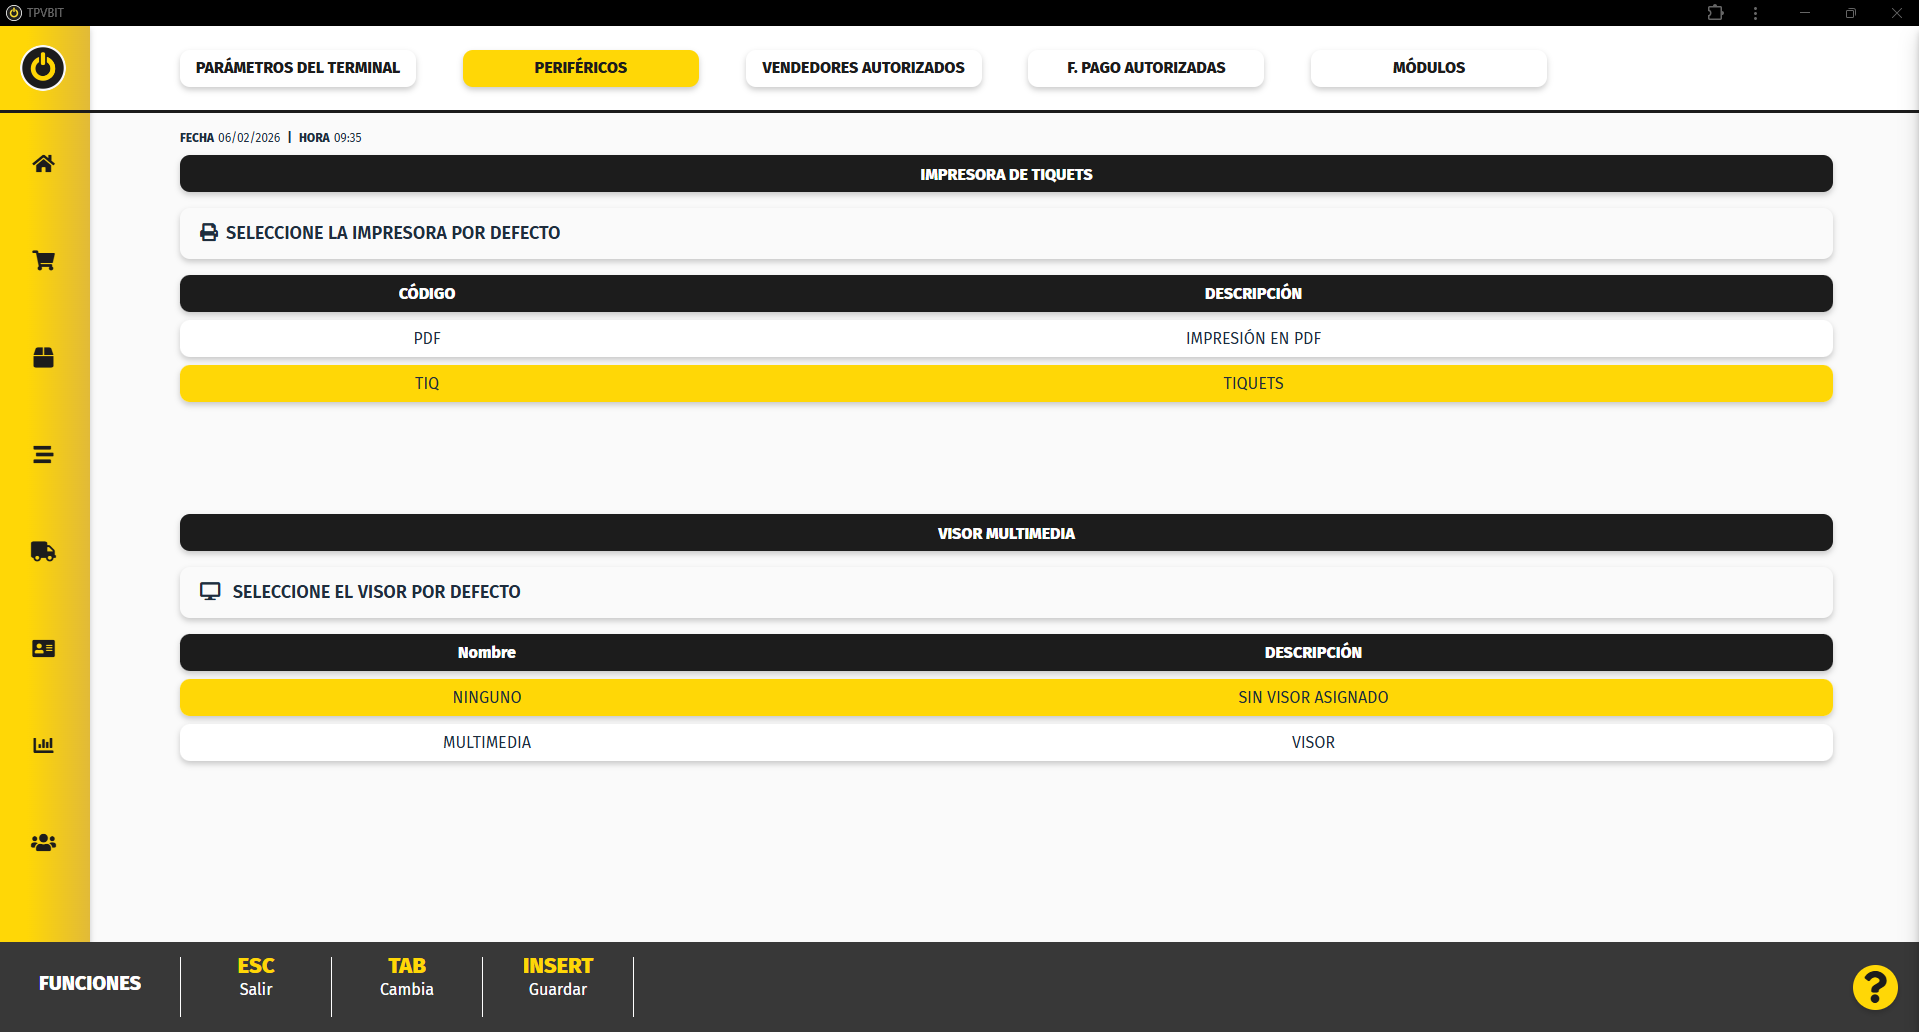This screenshot has height=1032, width=1919.
Task: Open the Vendedores Autorizados tab
Action: [x=863, y=68]
